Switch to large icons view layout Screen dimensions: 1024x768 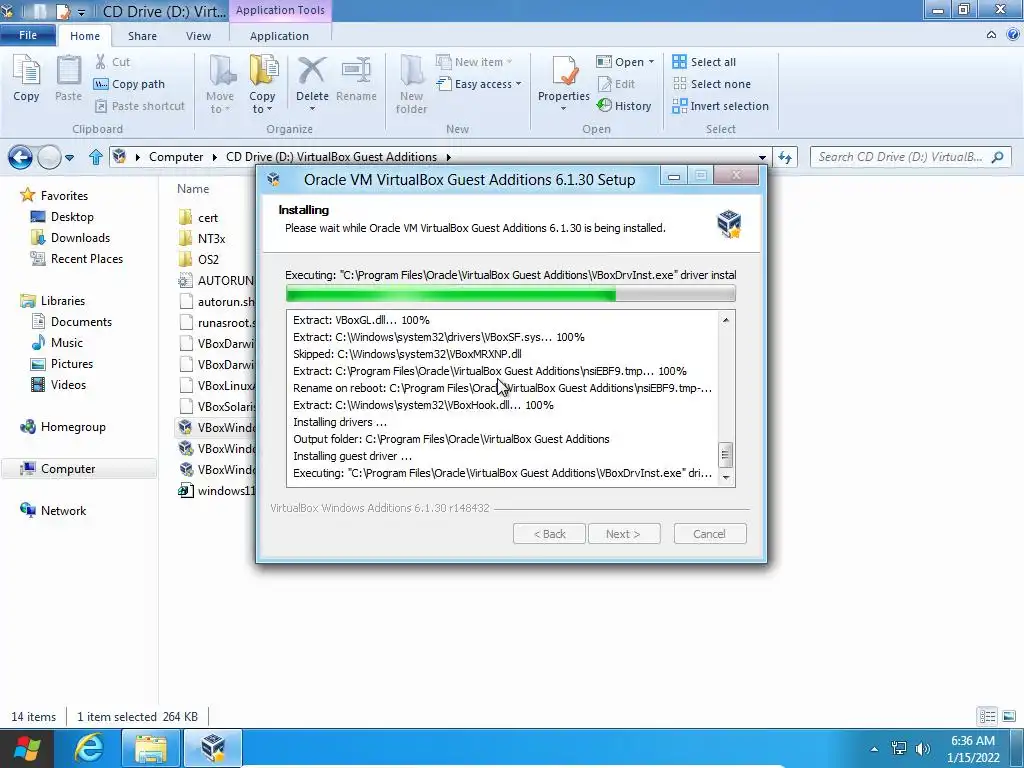pyautogui.click(x=1008, y=716)
